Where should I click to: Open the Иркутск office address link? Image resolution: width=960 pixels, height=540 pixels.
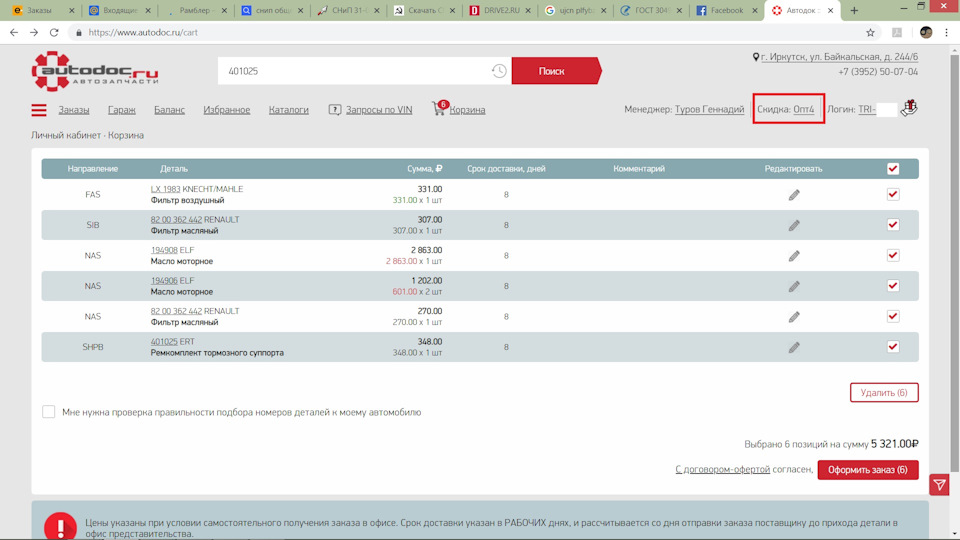click(839, 56)
